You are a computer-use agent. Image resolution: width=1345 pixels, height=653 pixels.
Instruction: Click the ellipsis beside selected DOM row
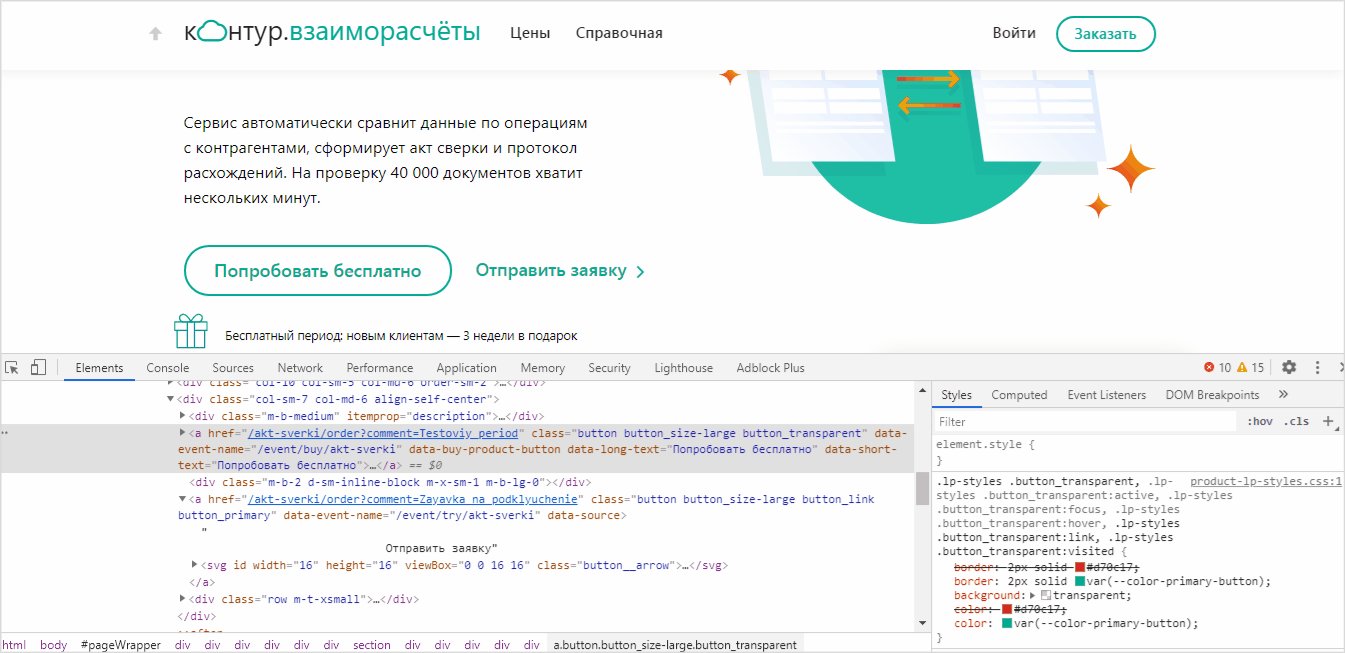pyautogui.click(x=6, y=433)
